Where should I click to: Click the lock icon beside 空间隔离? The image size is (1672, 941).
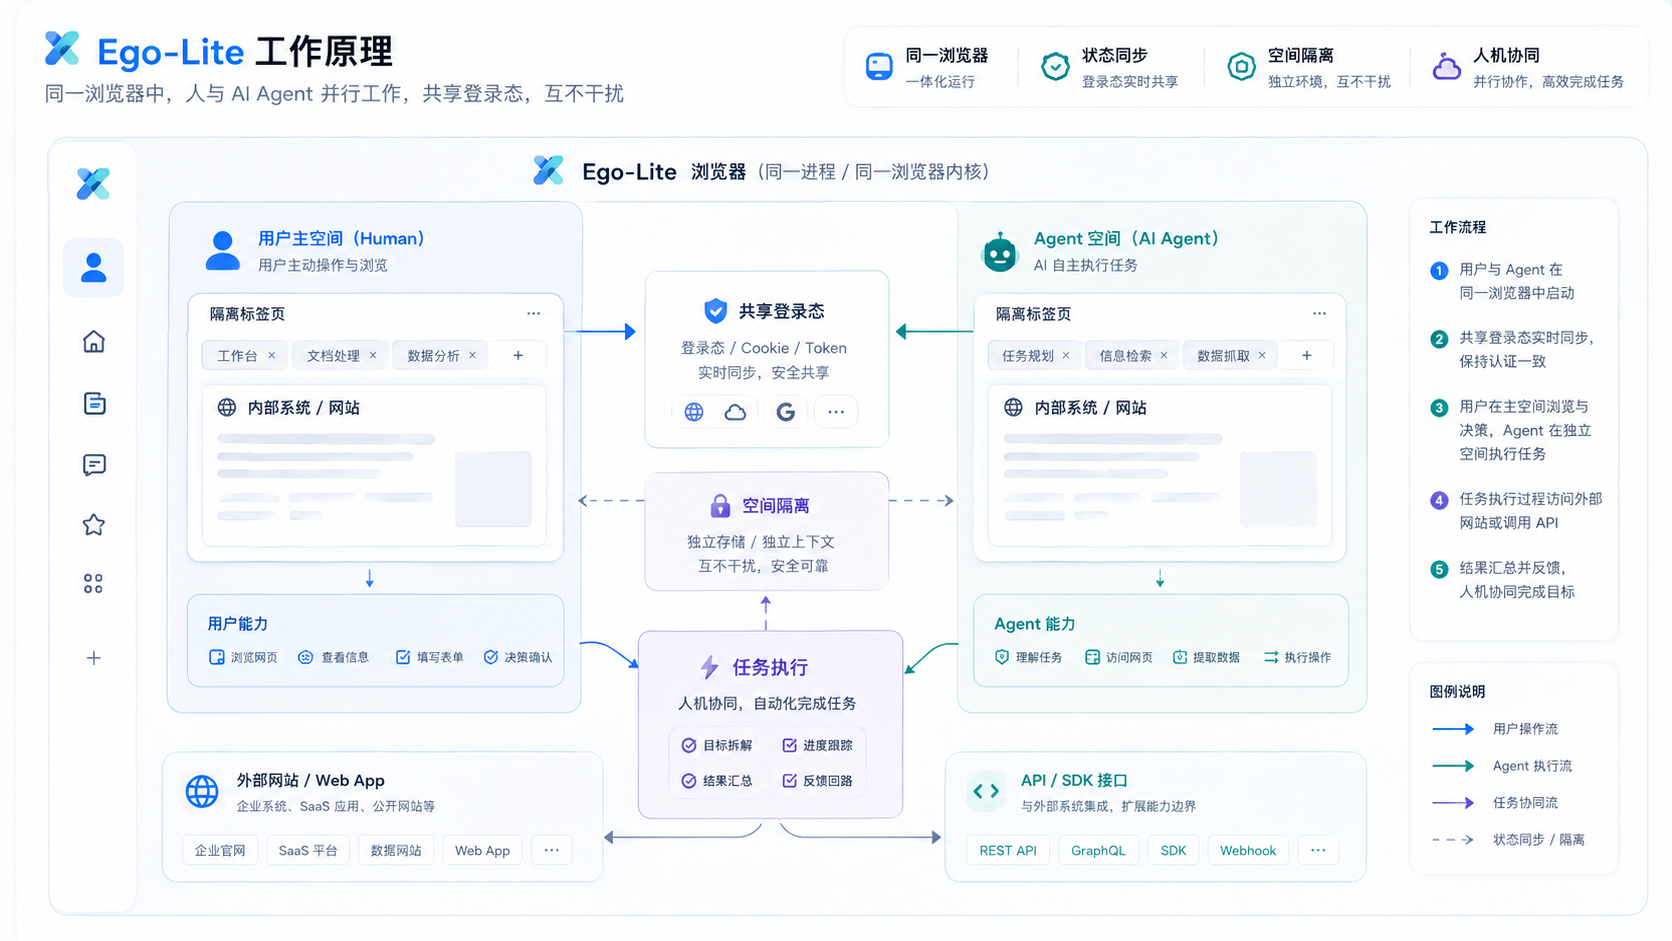point(720,506)
